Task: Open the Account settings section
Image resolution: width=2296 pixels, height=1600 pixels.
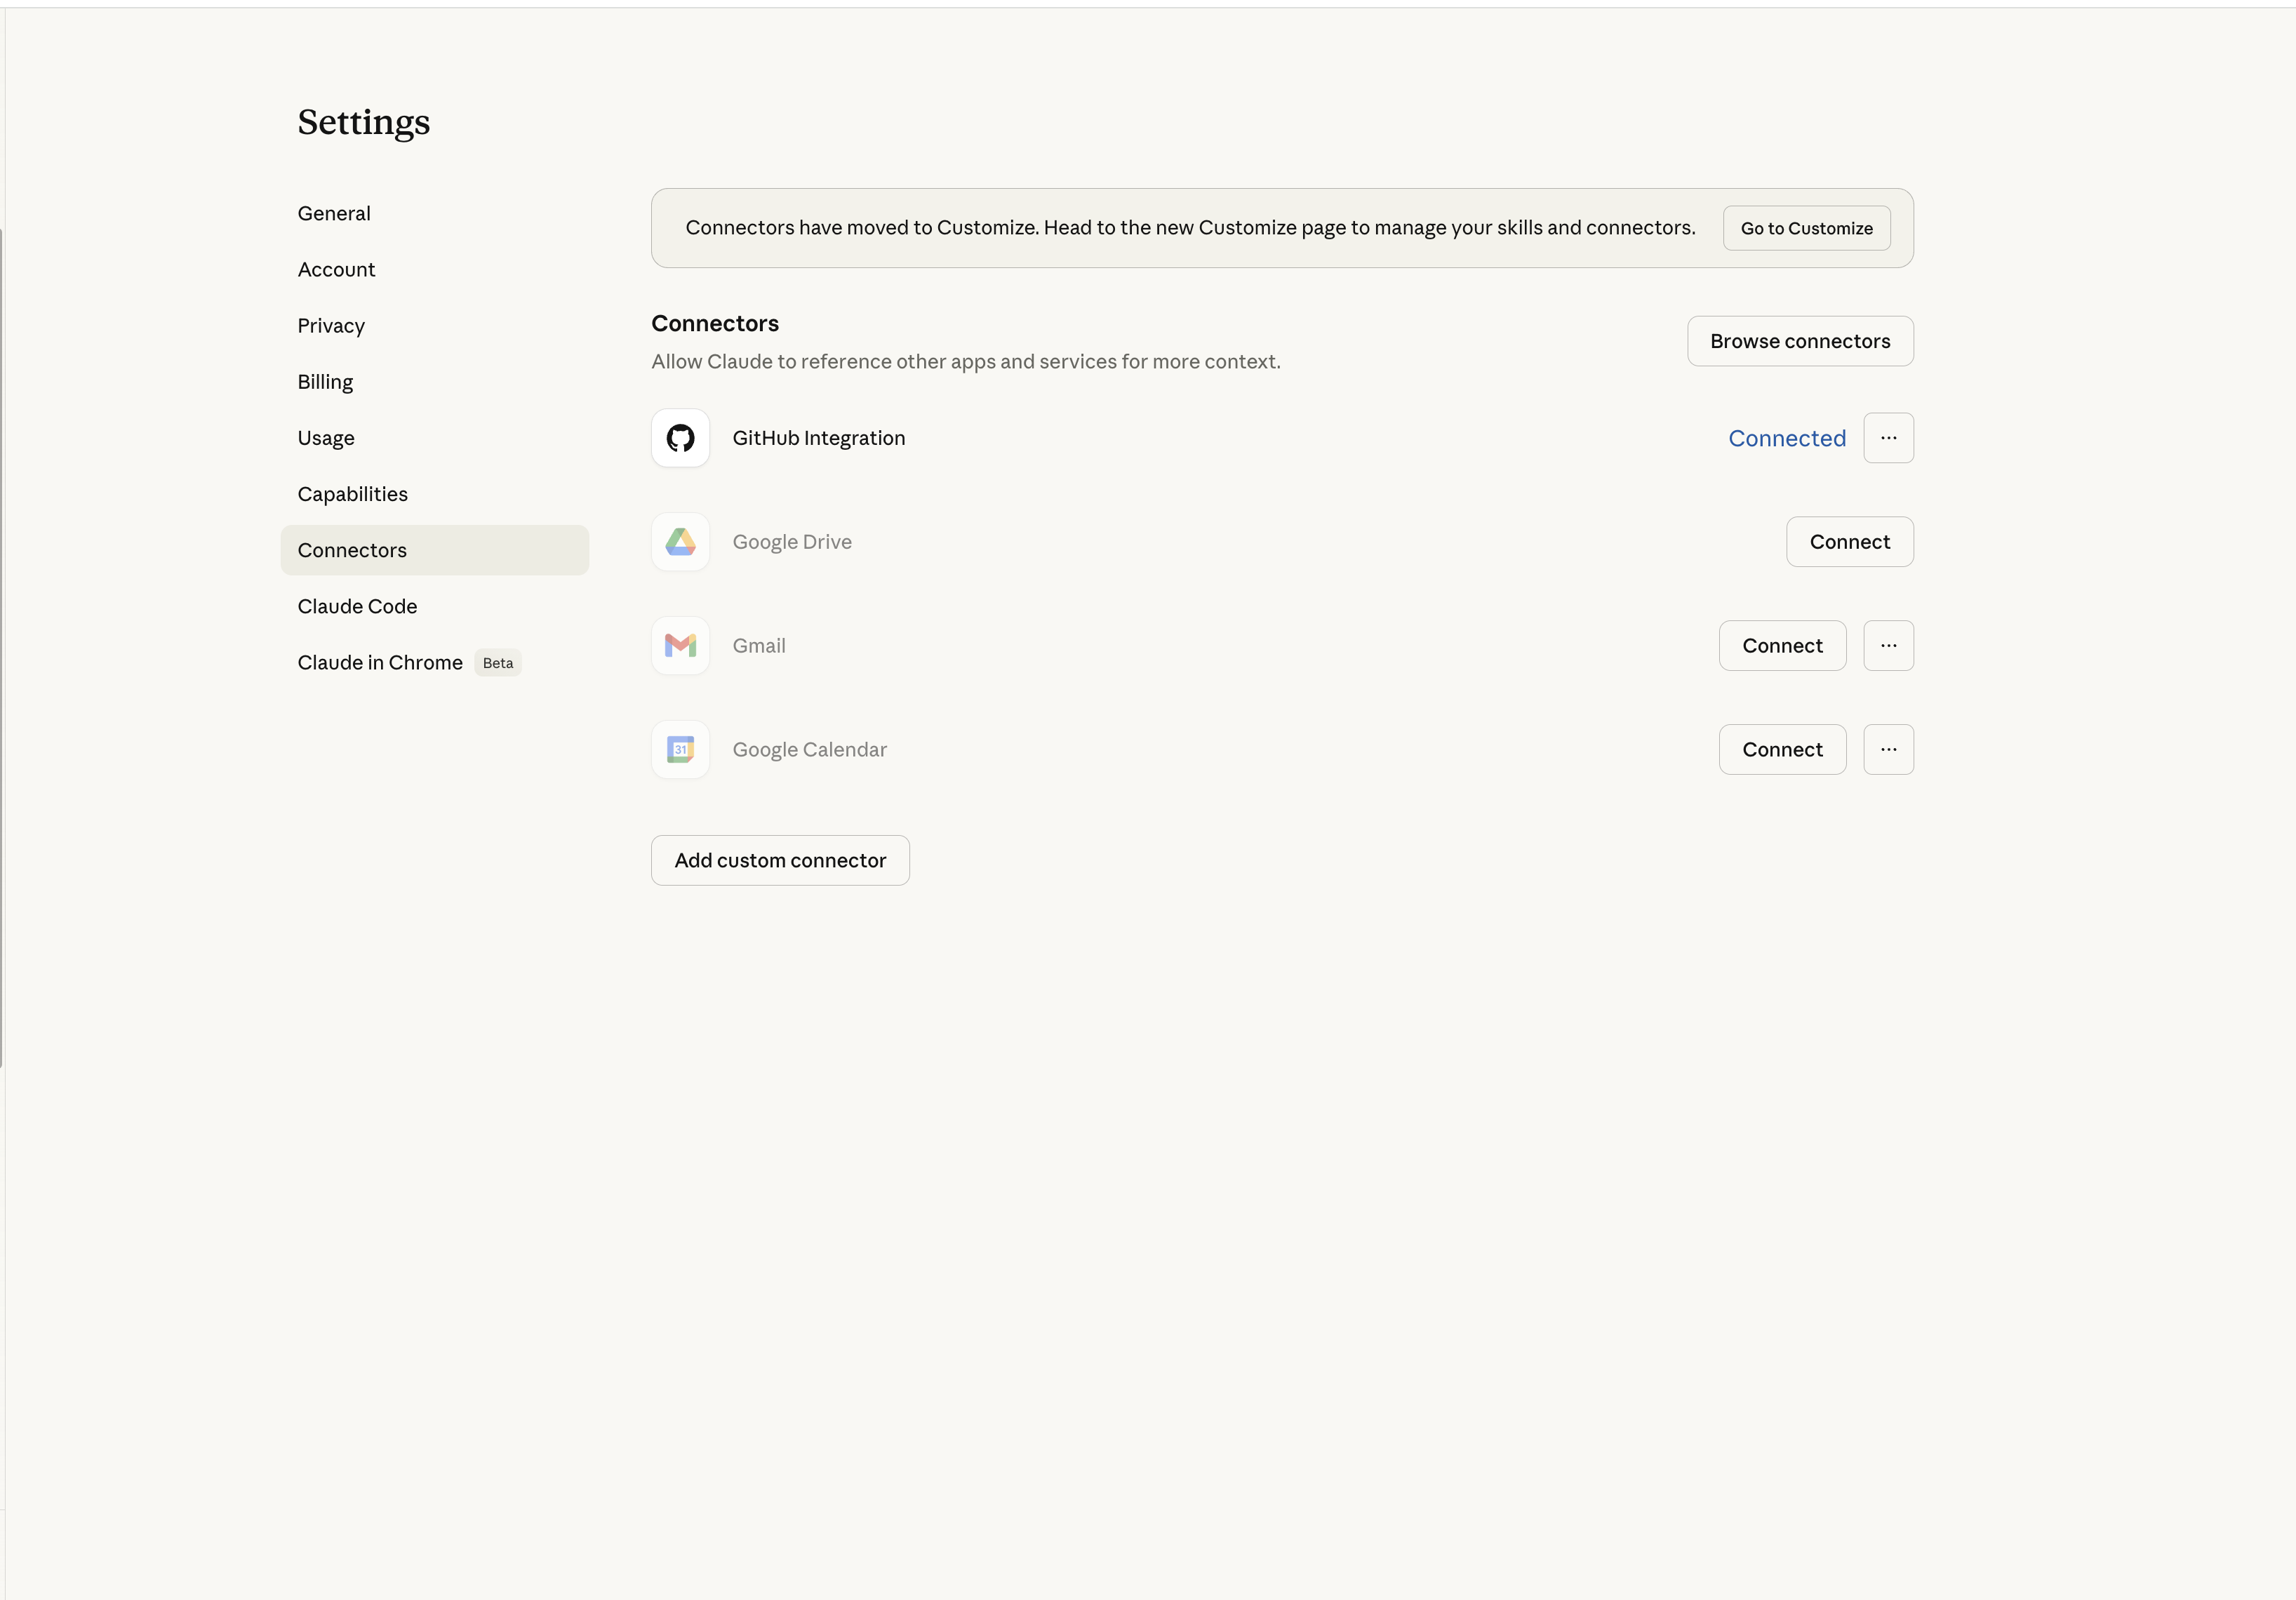Action: pyautogui.click(x=336, y=270)
